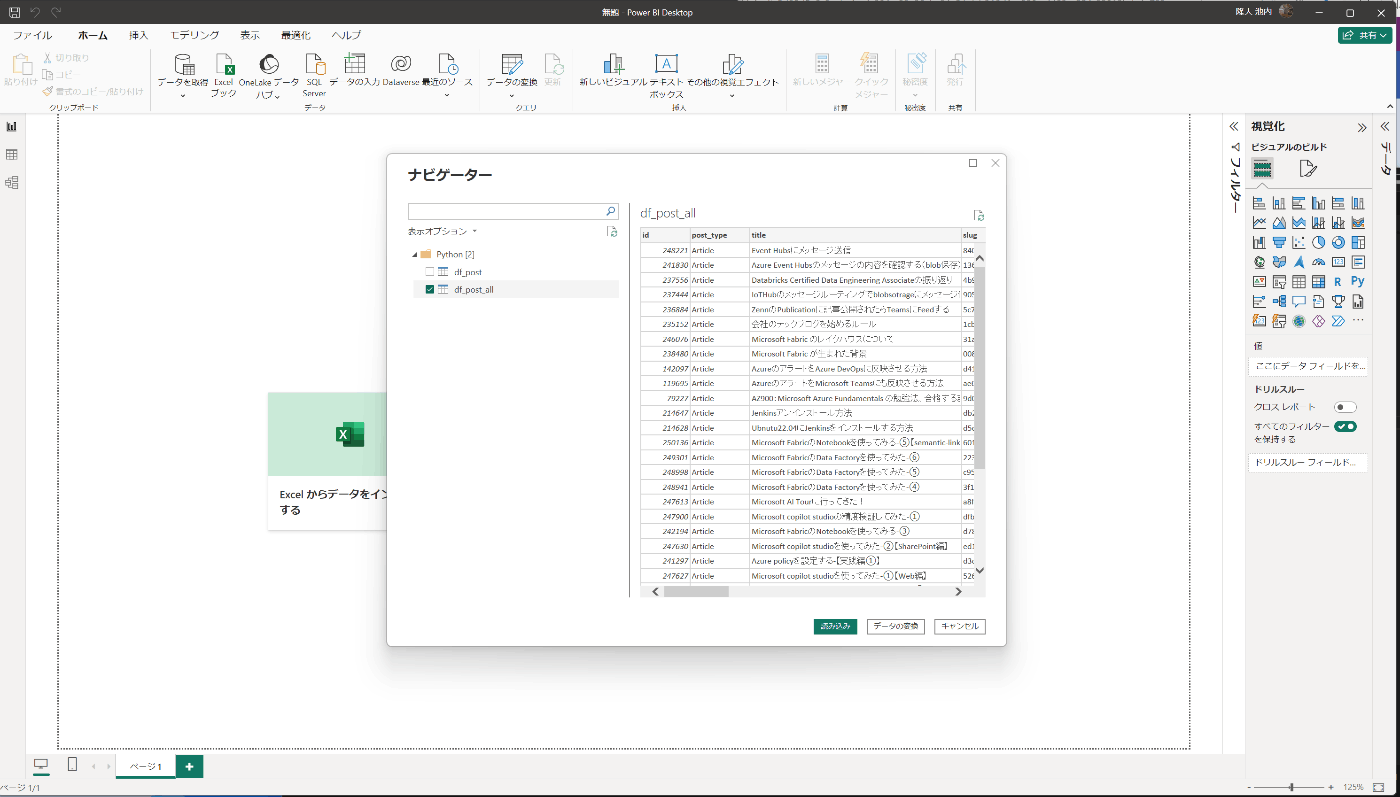Select the stacked bar chart visual icon
Viewport: 1400px width, 797px height.
(1259, 203)
